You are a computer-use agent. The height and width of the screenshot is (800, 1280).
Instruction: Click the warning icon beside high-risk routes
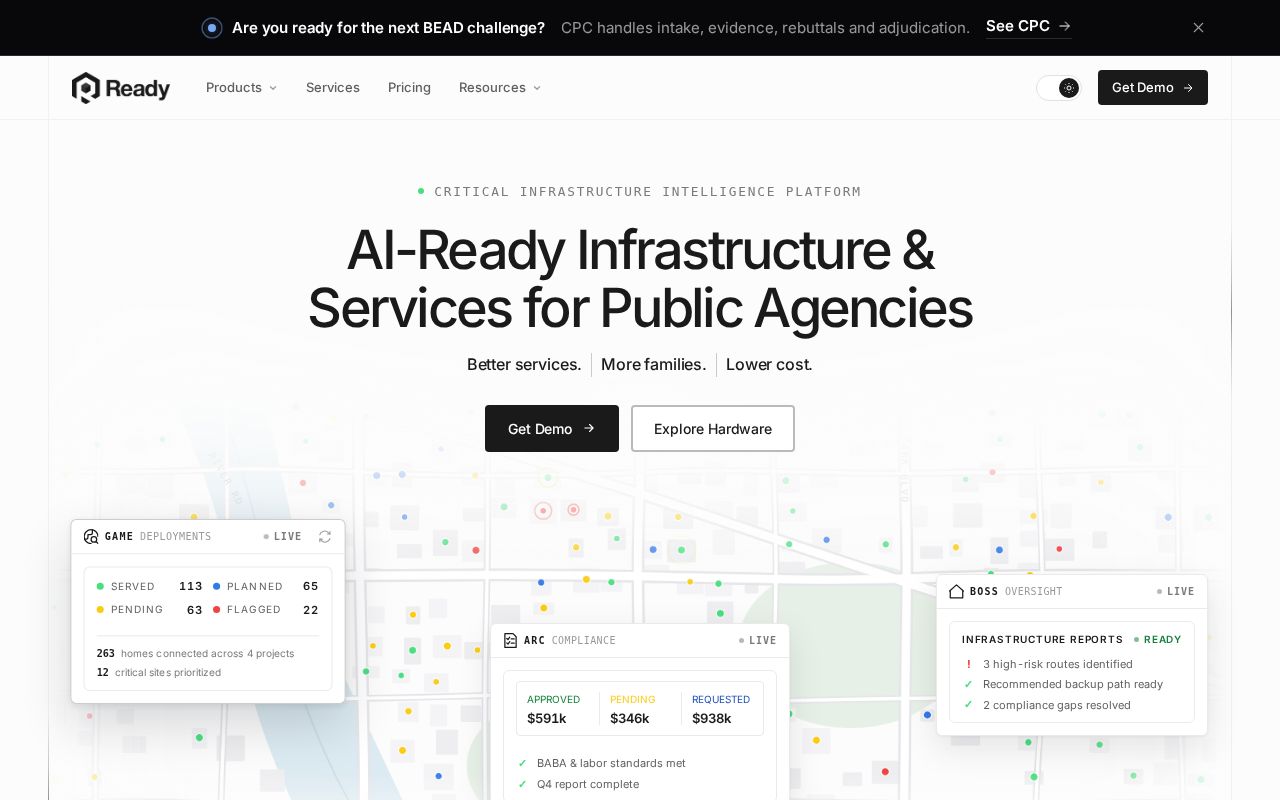click(x=968, y=664)
